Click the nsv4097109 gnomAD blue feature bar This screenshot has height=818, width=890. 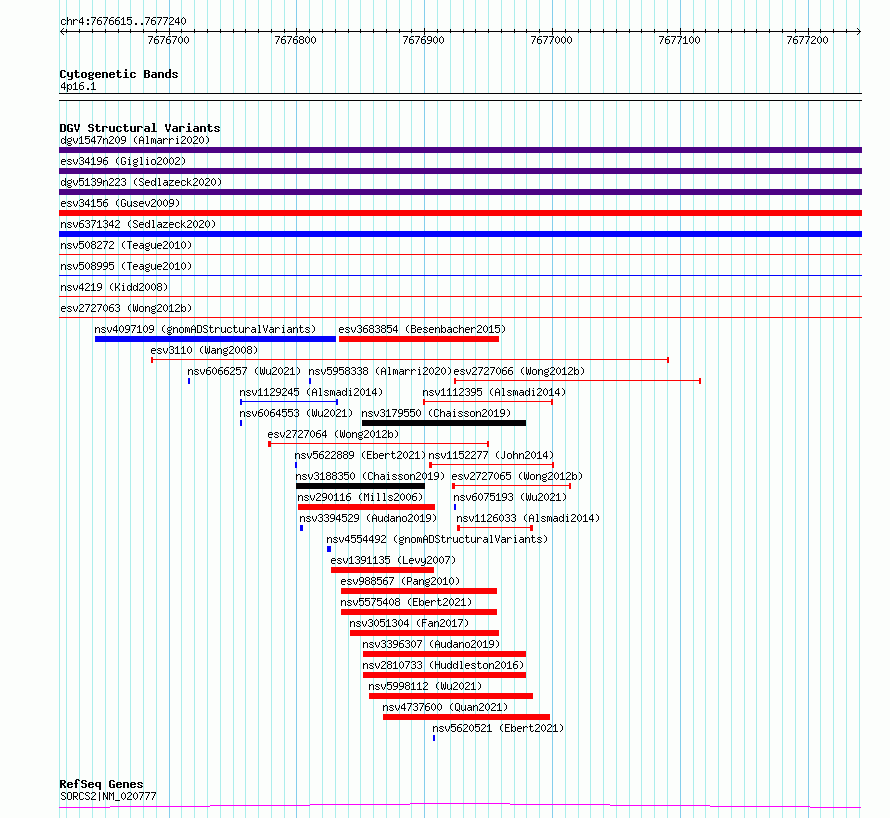(x=215, y=339)
